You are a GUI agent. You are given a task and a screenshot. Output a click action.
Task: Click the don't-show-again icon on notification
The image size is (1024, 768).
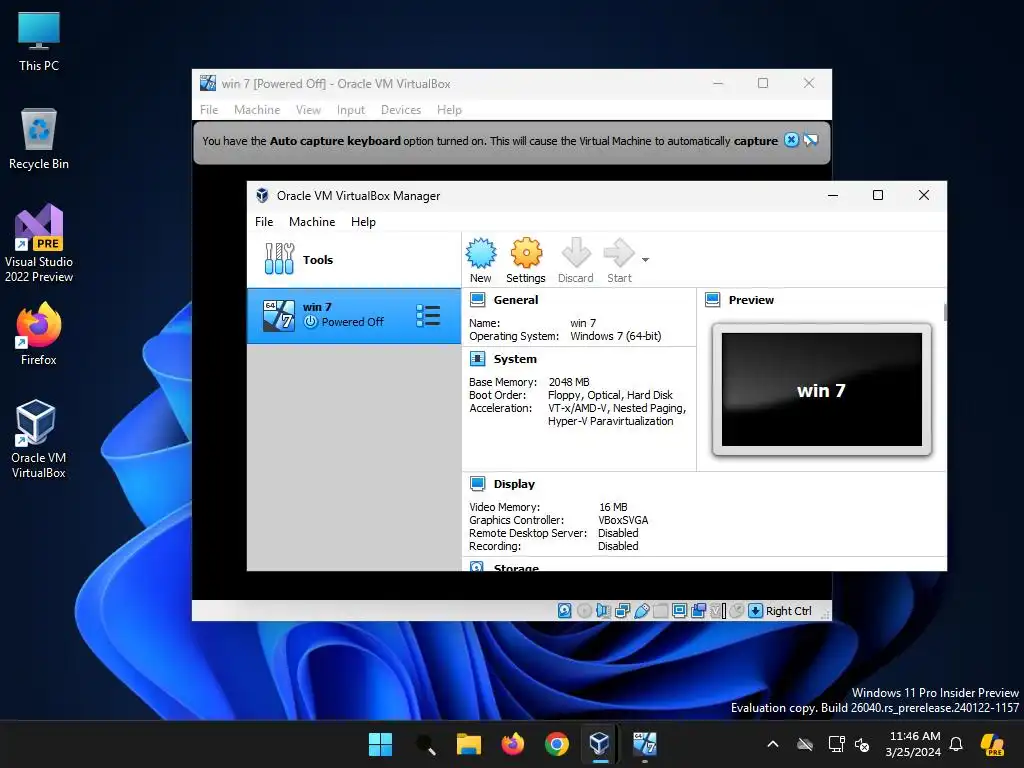coord(810,140)
